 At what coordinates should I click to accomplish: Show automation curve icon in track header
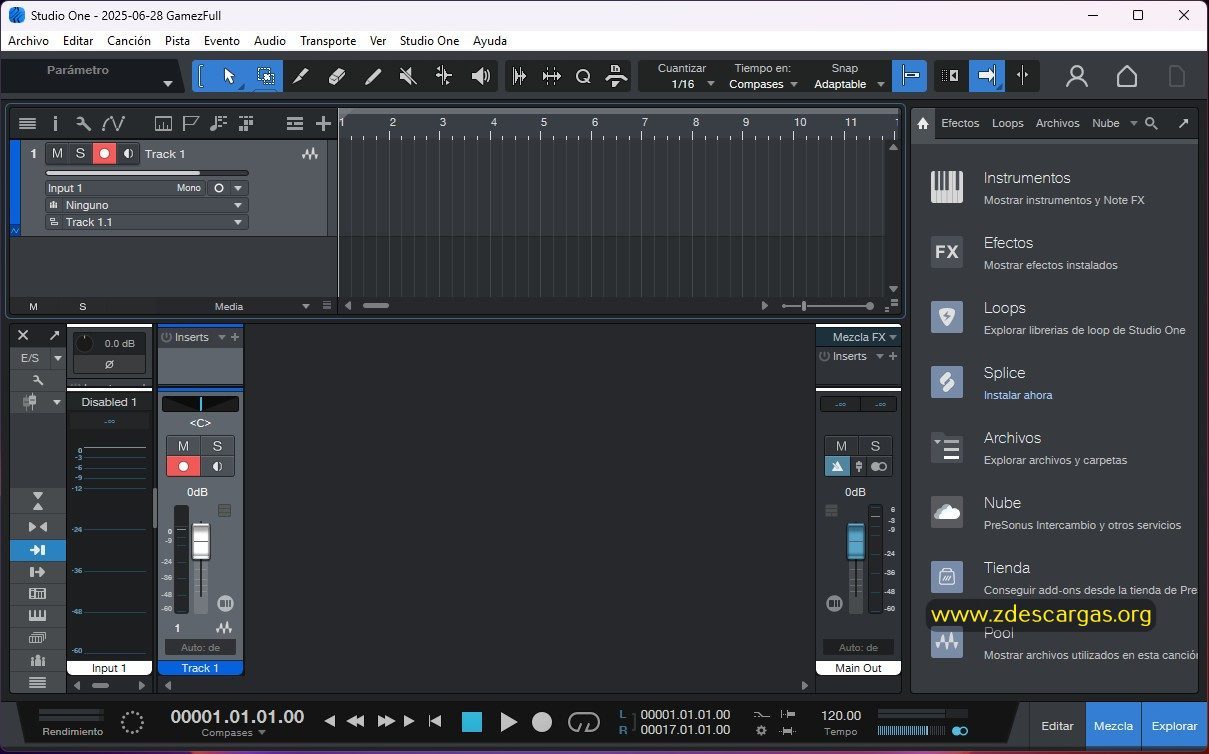coord(113,123)
